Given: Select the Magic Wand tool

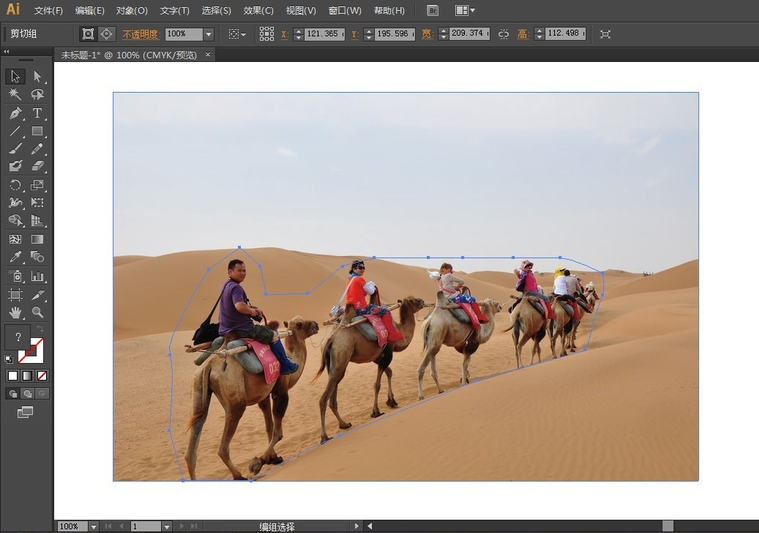Looking at the screenshot, I should coord(15,94).
